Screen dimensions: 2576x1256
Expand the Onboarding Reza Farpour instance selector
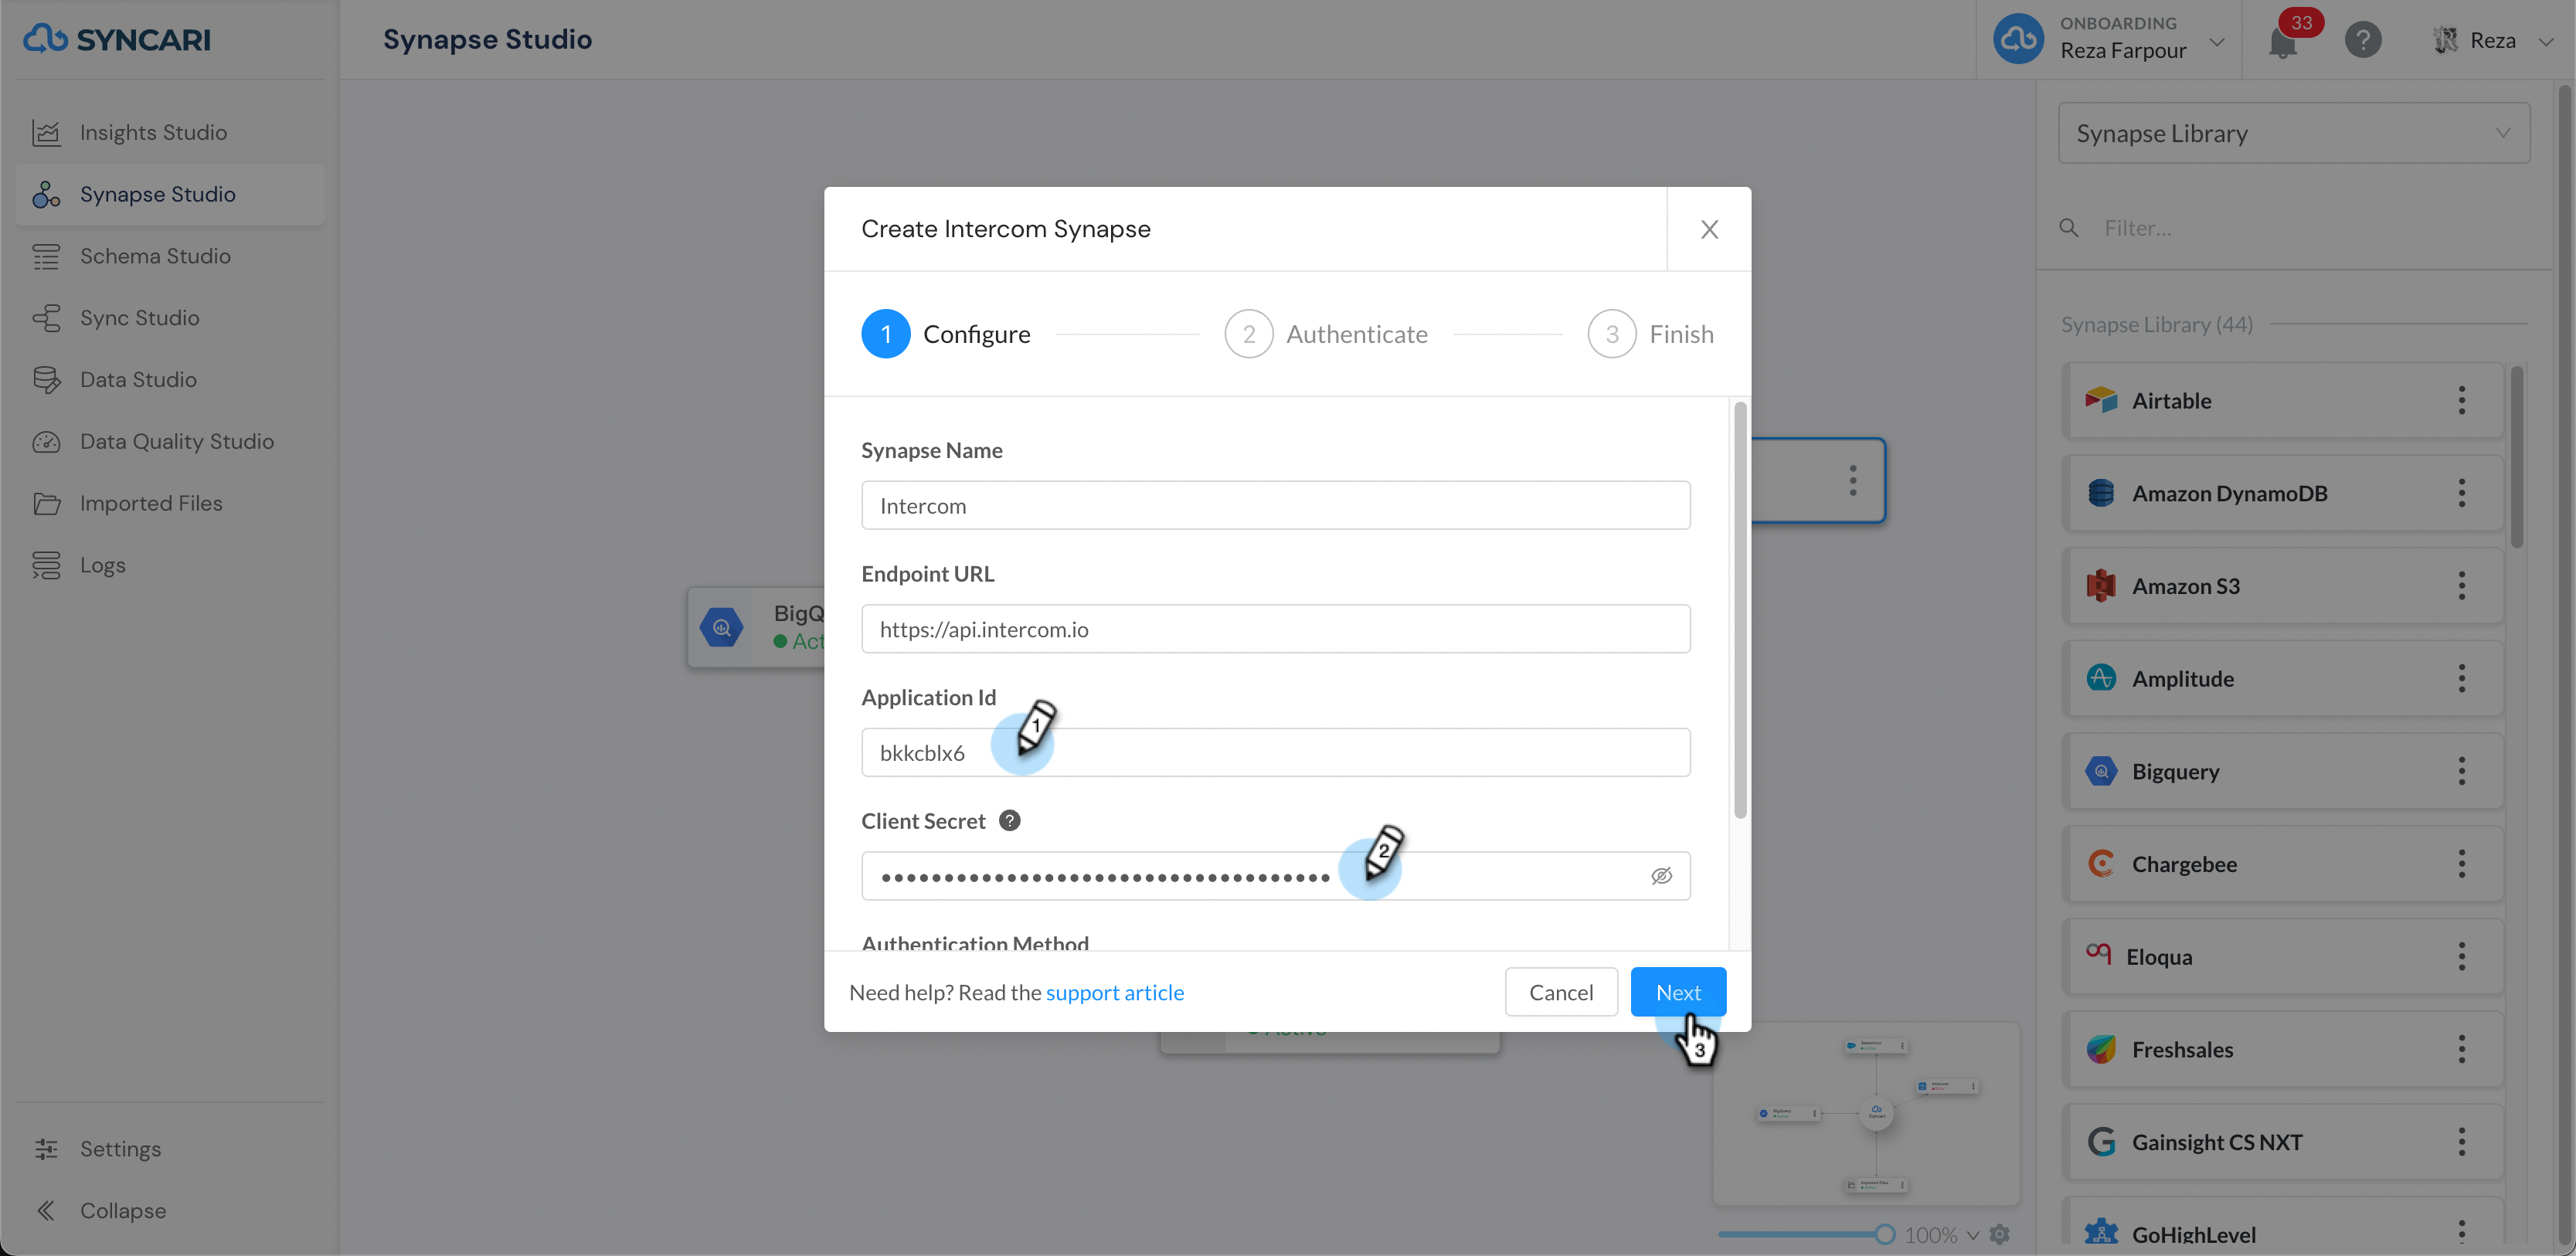pos(2108,40)
